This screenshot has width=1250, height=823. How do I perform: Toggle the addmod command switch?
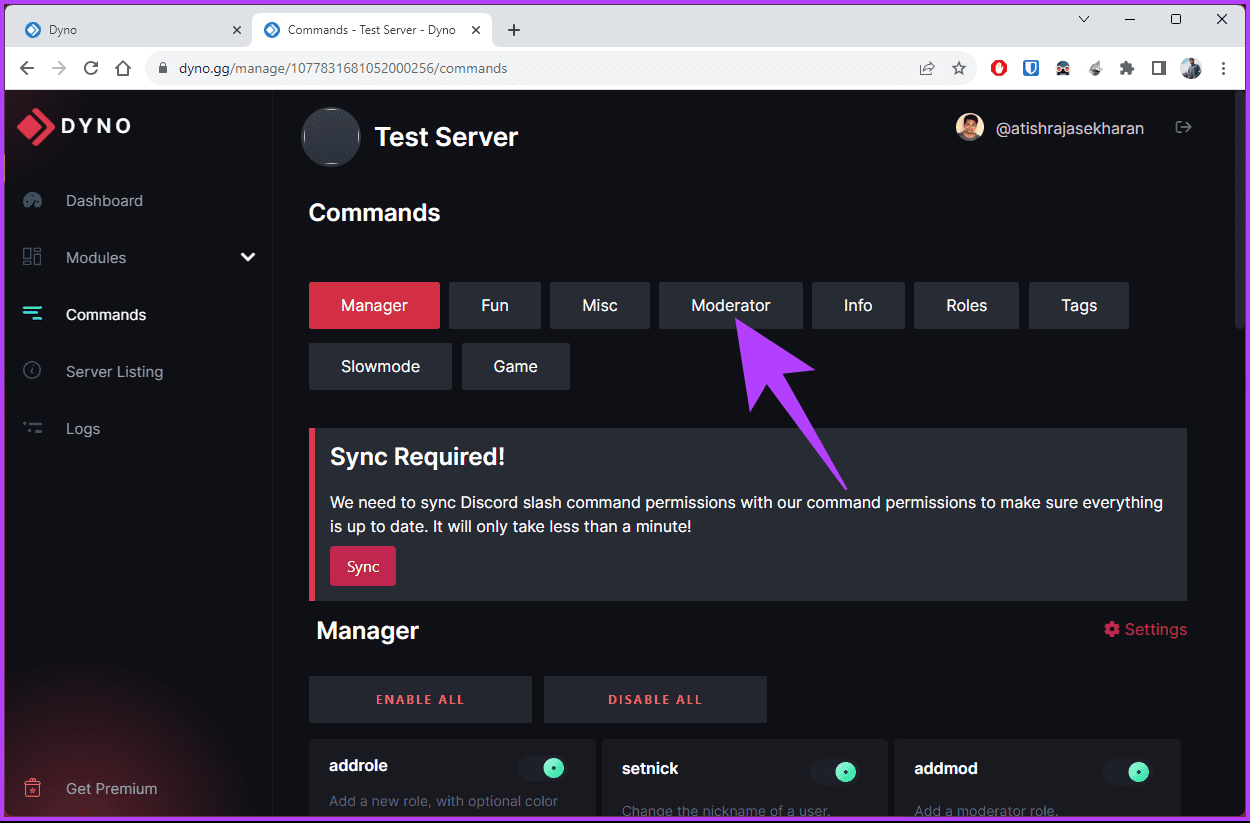tap(1127, 771)
